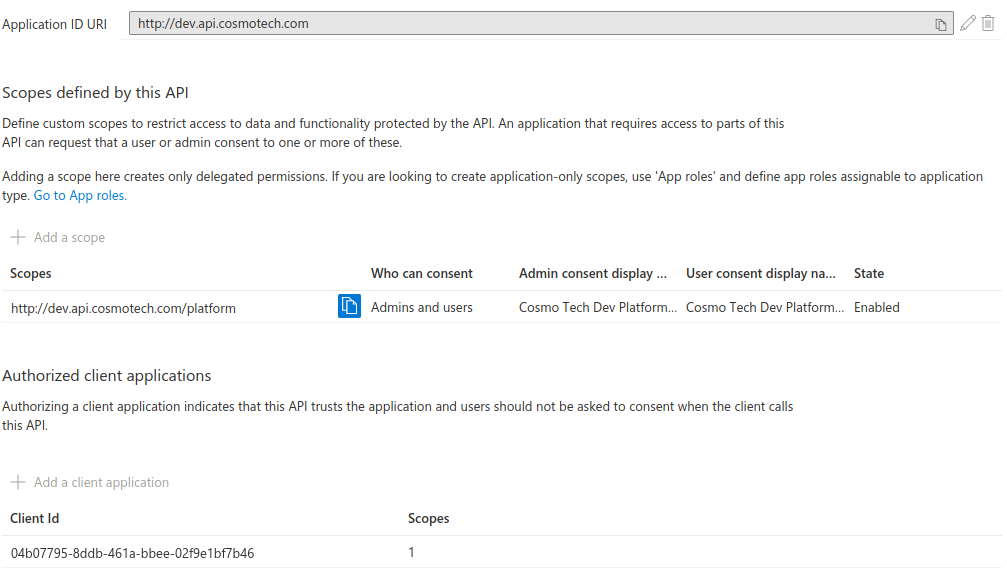Open client application 04b07795 details

pyautogui.click(x=130, y=552)
